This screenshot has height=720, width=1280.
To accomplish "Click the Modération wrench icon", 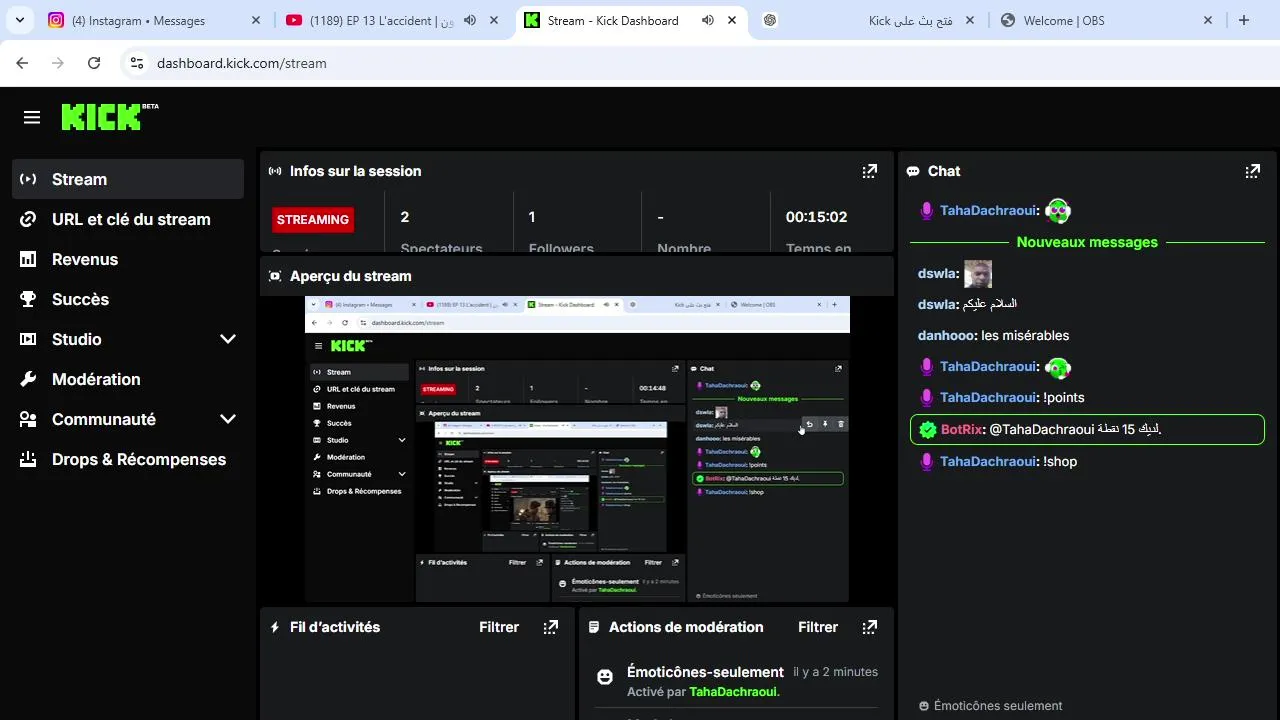I will pyautogui.click(x=28, y=379).
